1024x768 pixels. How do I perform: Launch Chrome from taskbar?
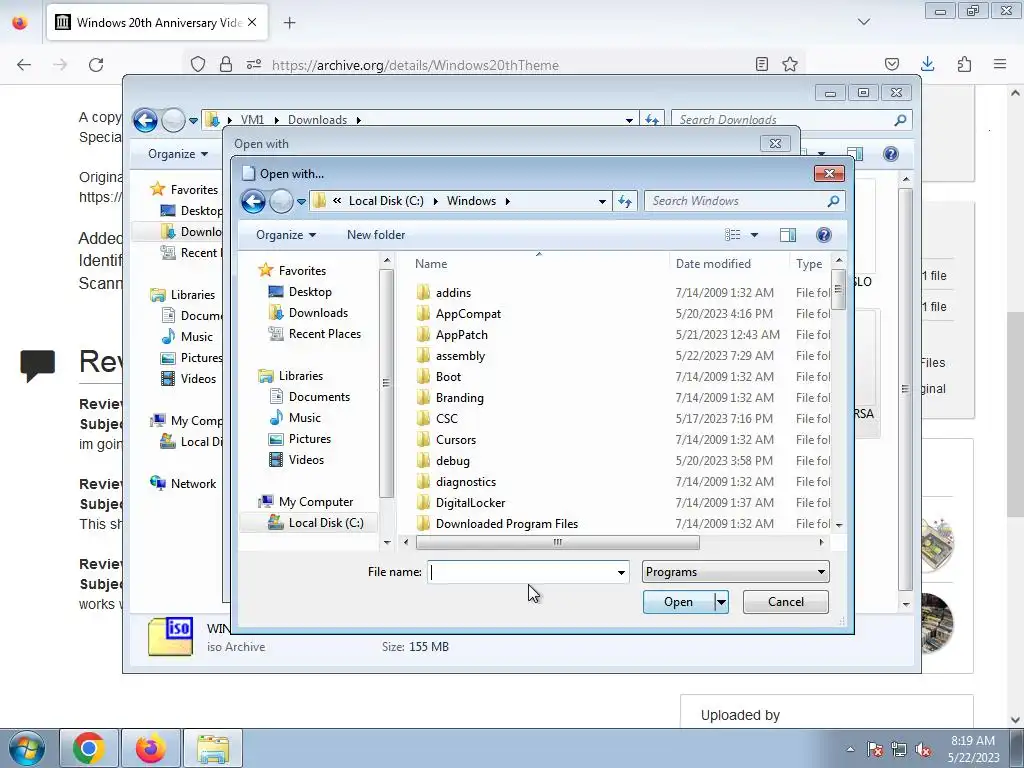point(89,748)
